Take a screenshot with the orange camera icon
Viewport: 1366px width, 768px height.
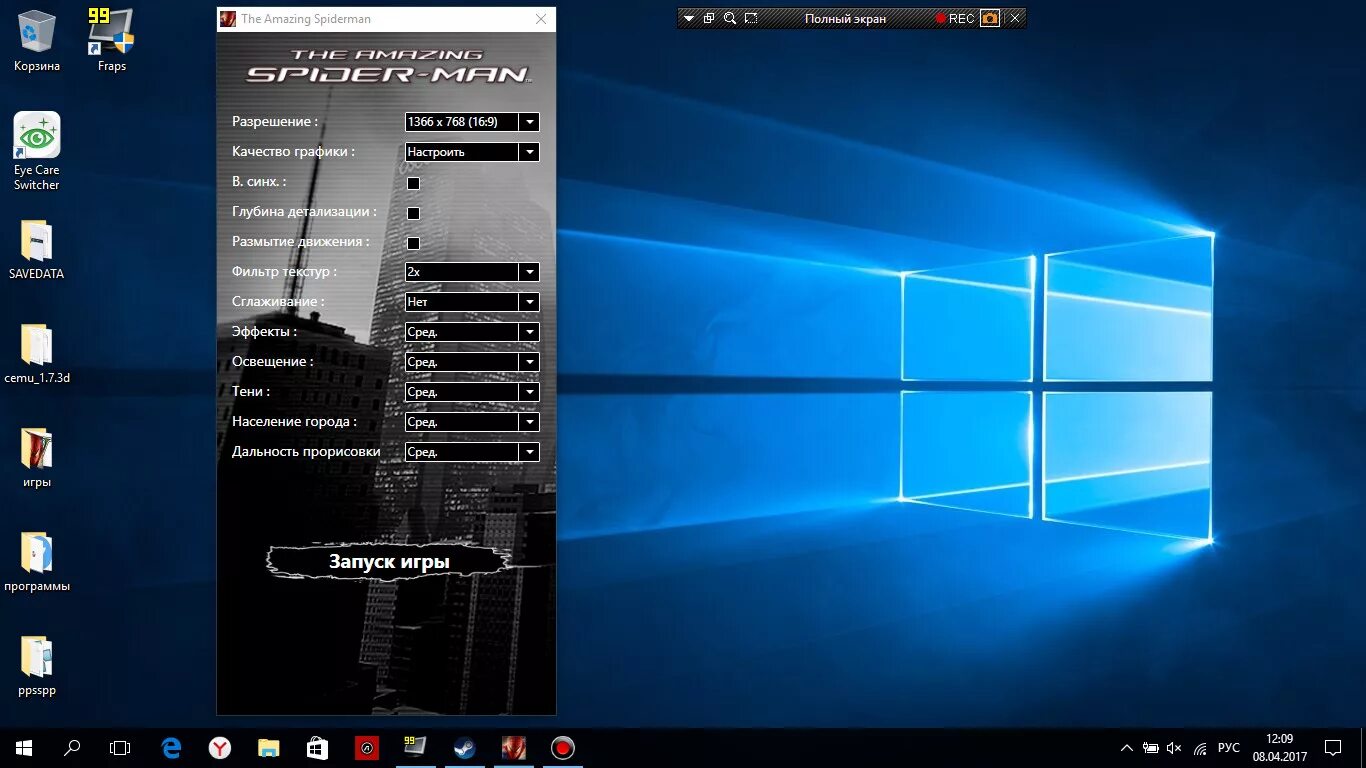(989, 18)
